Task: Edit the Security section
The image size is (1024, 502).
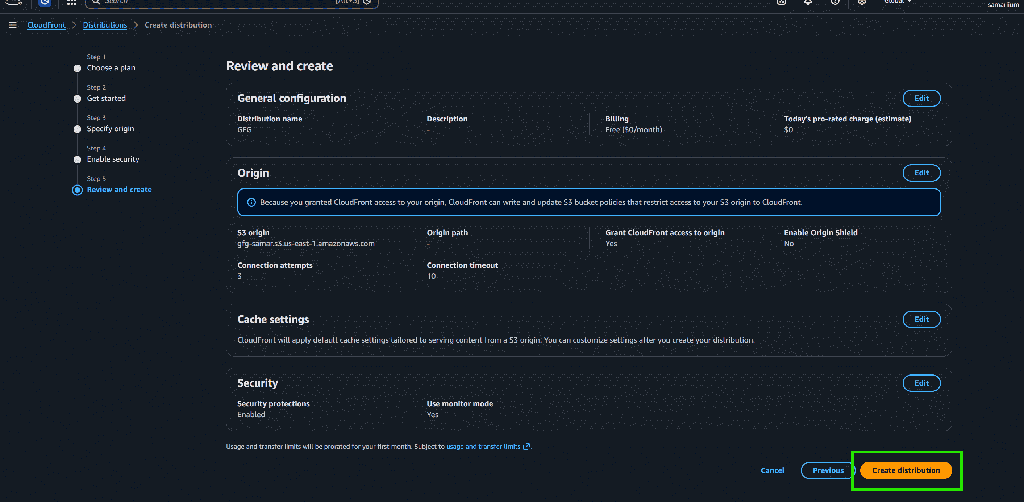Action: pyautogui.click(x=921, y=383)
